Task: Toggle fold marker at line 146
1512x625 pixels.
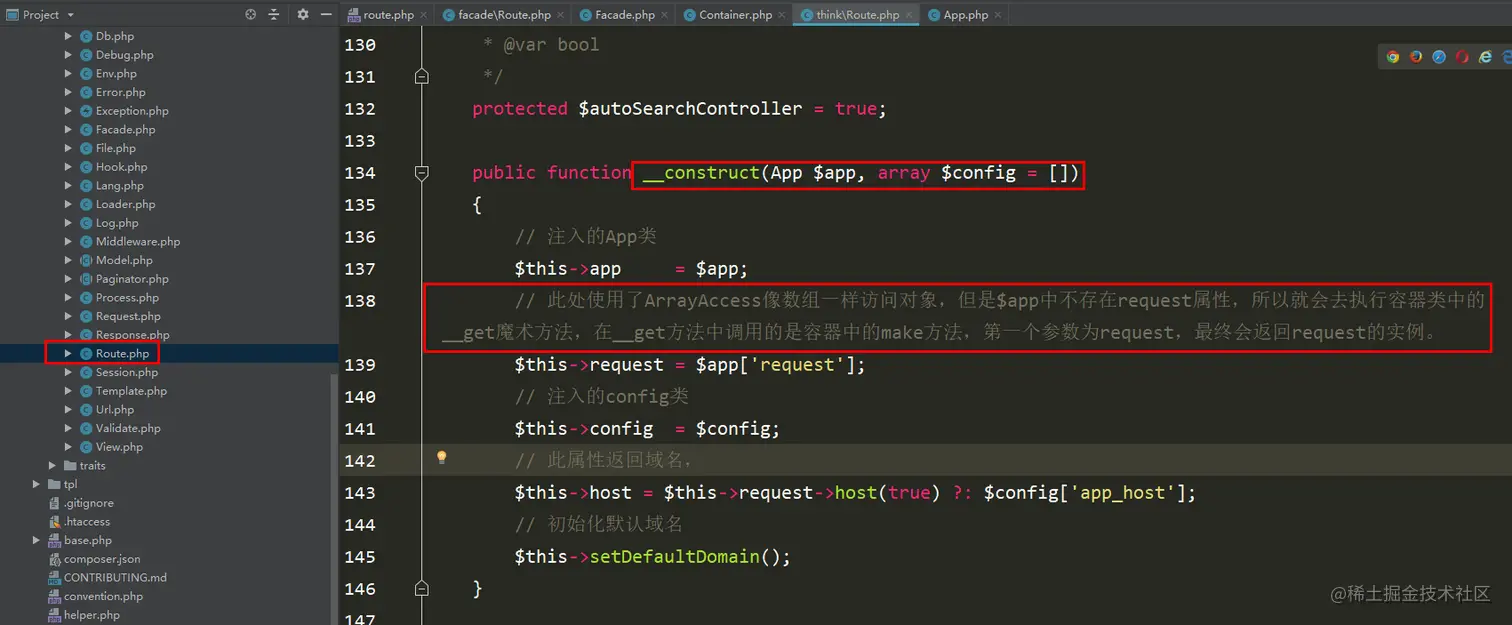Action: coord(422,588)
